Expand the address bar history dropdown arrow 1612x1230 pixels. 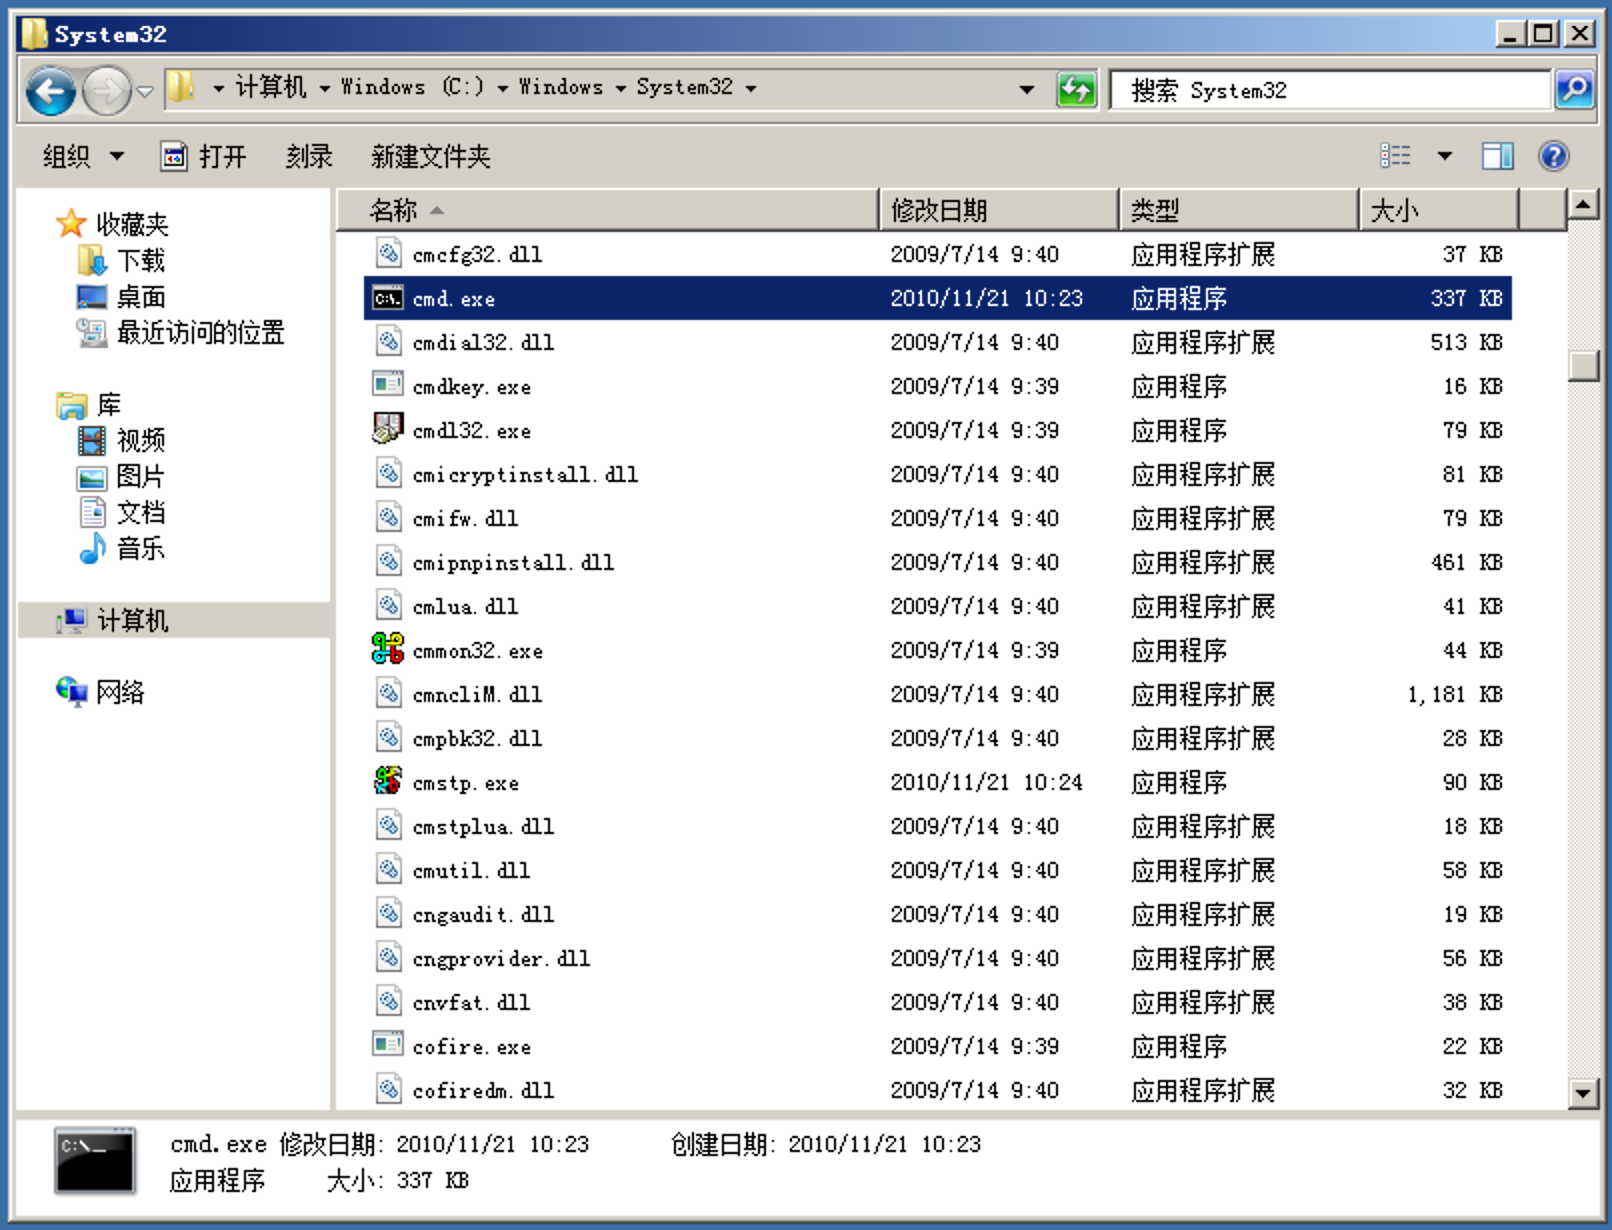pyautogui.click(x=1026, y=89)
